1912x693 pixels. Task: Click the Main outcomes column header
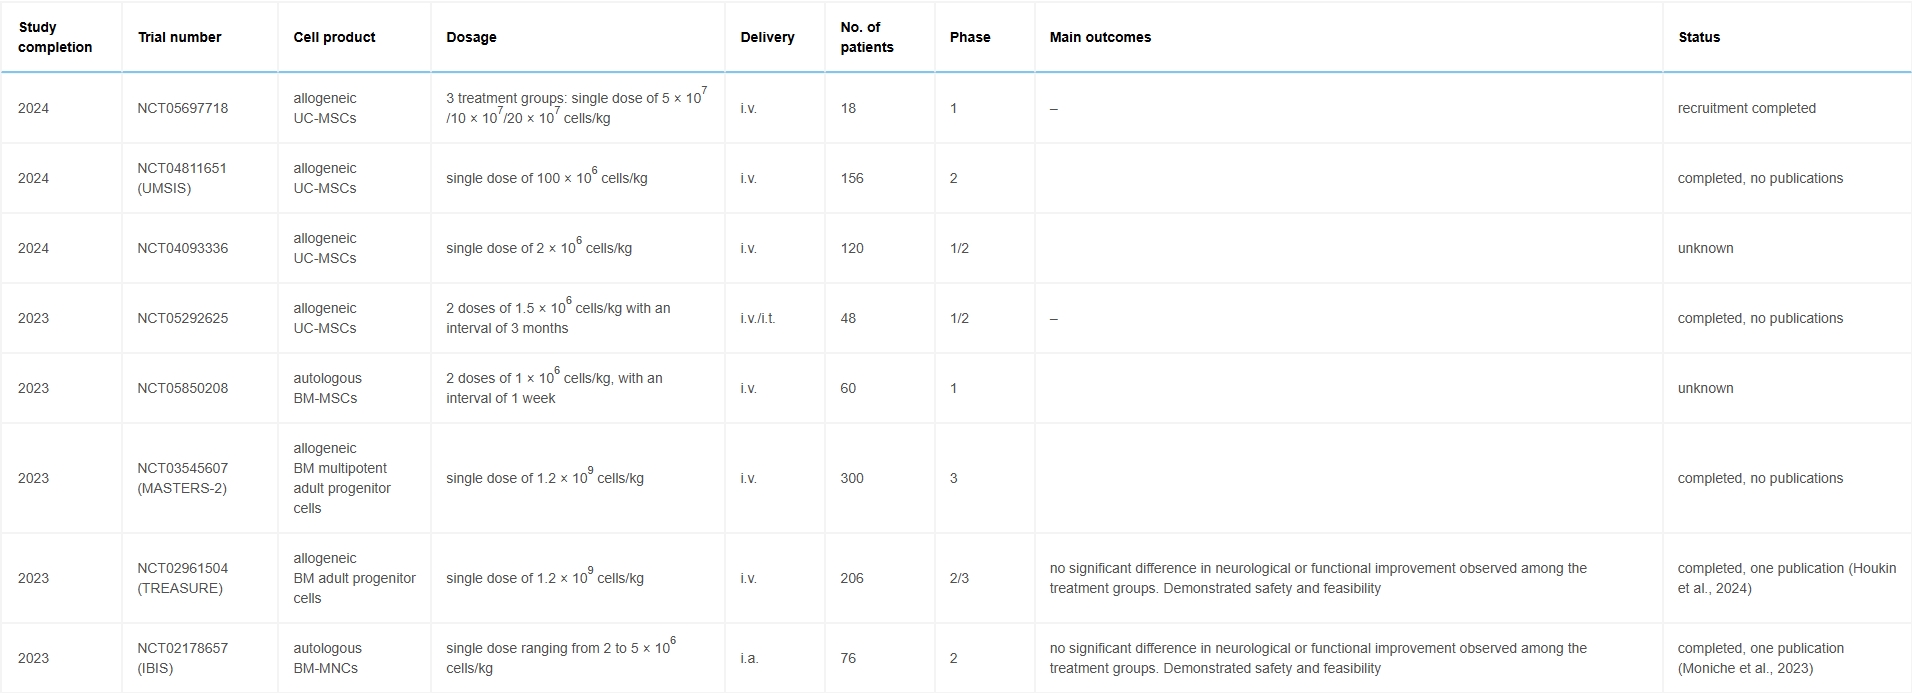[x=1100, y=37]
